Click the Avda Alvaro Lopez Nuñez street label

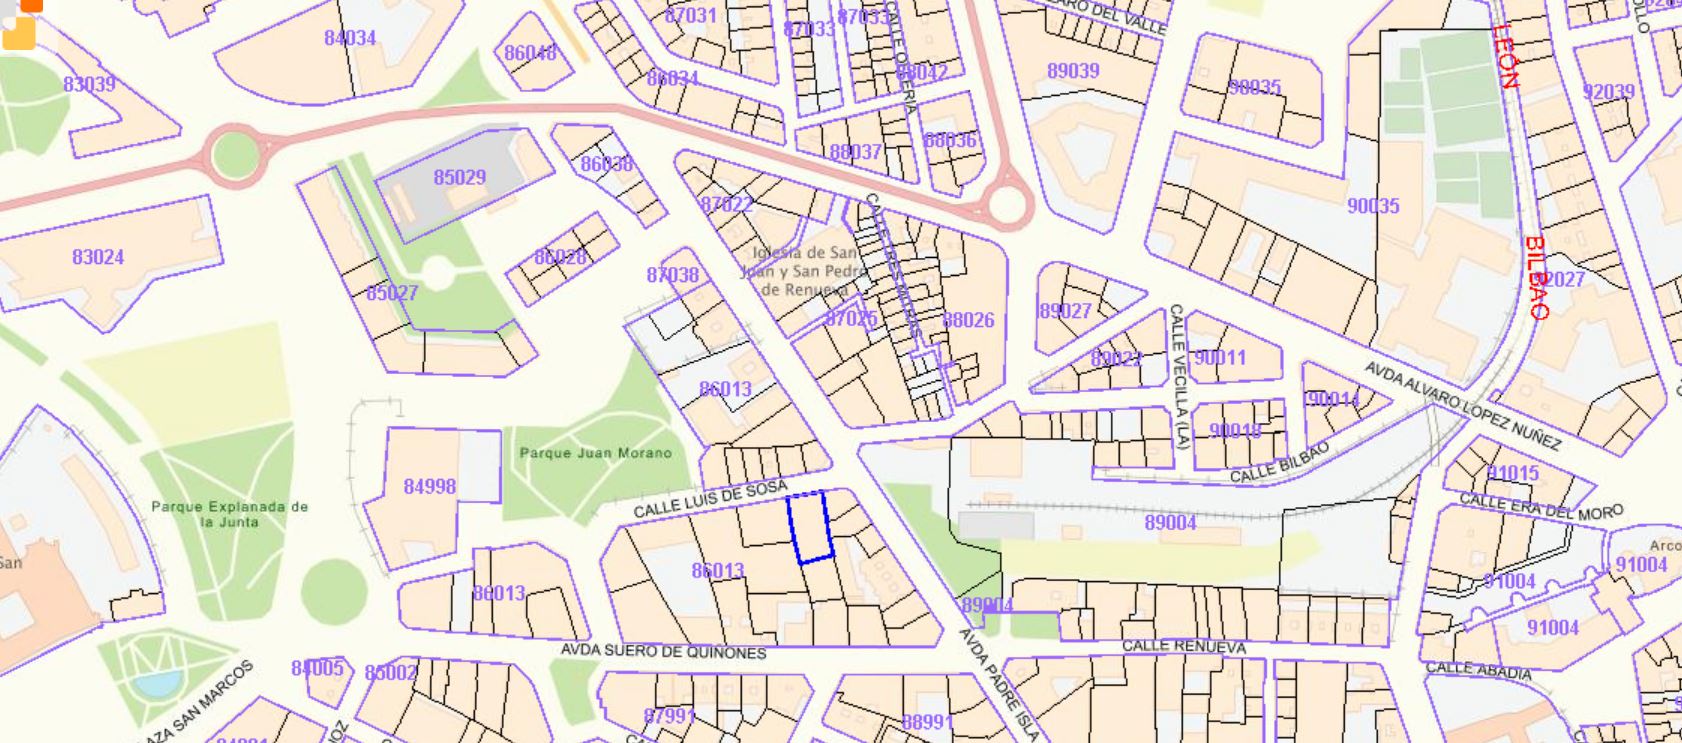tap(1461, 405)
